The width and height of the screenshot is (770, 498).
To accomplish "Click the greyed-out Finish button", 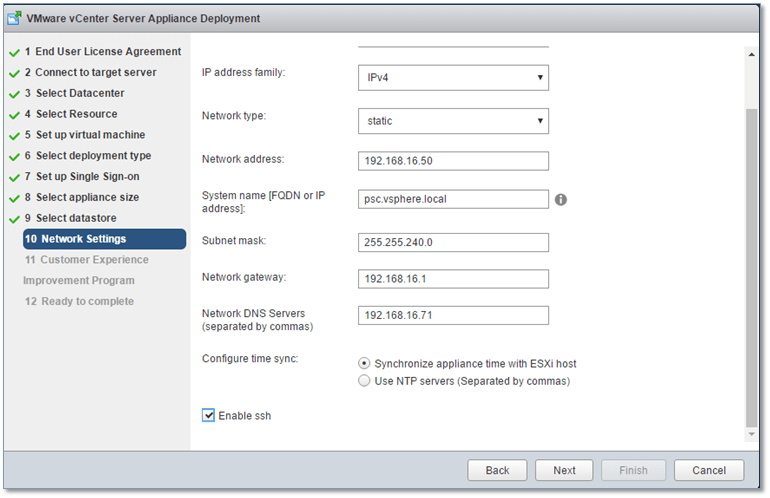I will tap(633, 470).
